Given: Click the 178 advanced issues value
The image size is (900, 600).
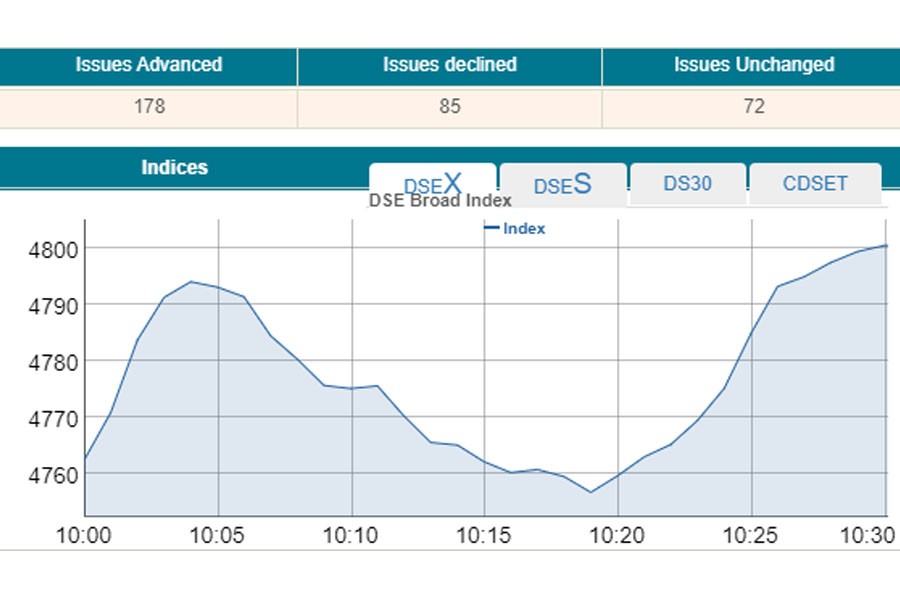Looking at the screenshot, I should point(148,106).
